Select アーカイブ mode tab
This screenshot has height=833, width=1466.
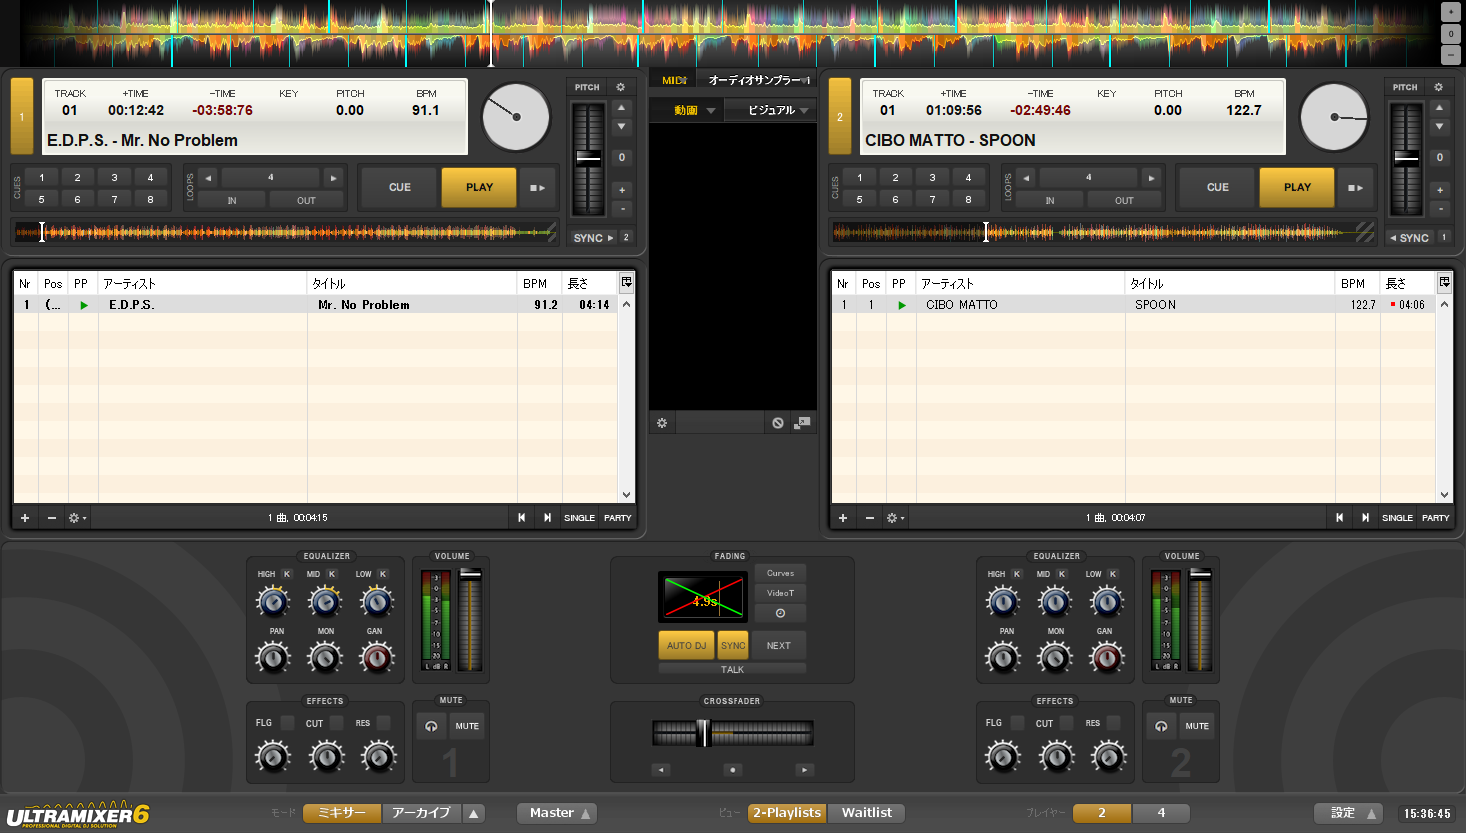tap(421, 813)
